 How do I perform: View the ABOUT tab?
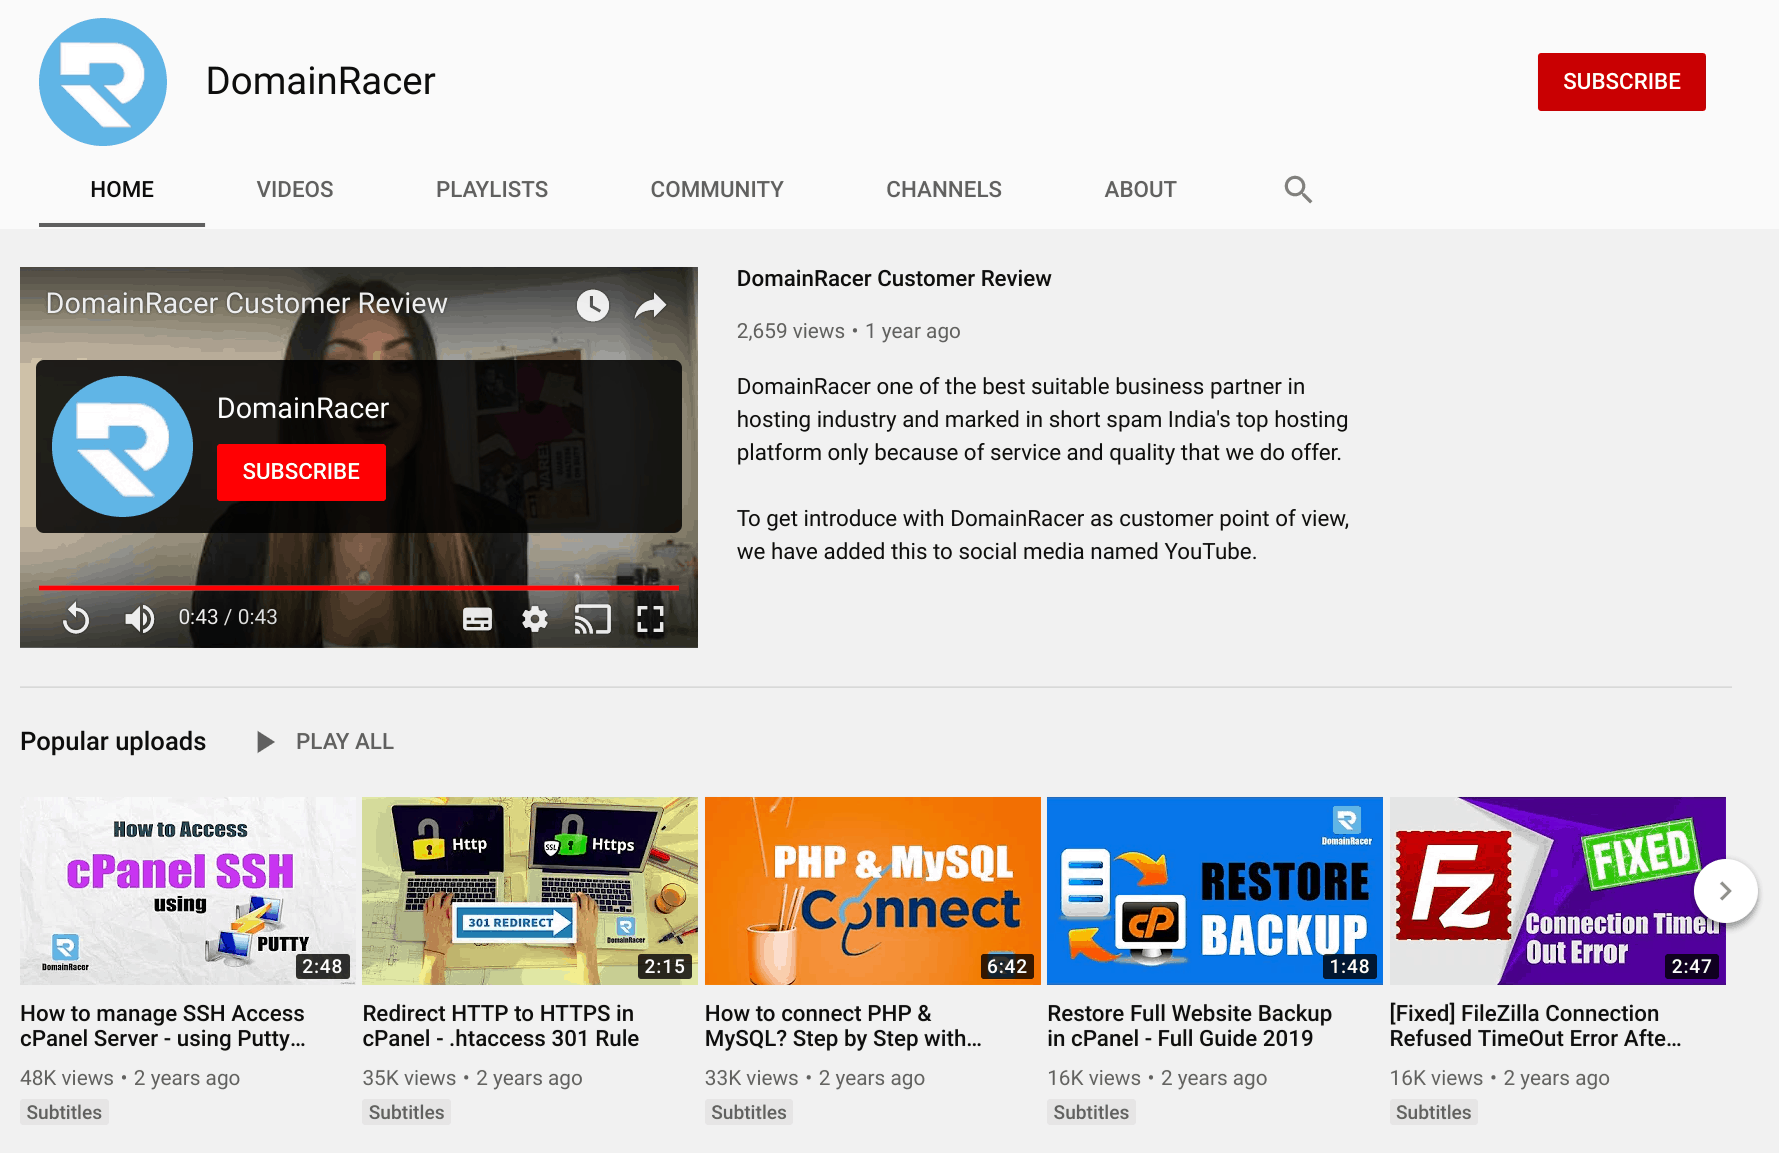pyautogui.click(x=1140, y=189)
